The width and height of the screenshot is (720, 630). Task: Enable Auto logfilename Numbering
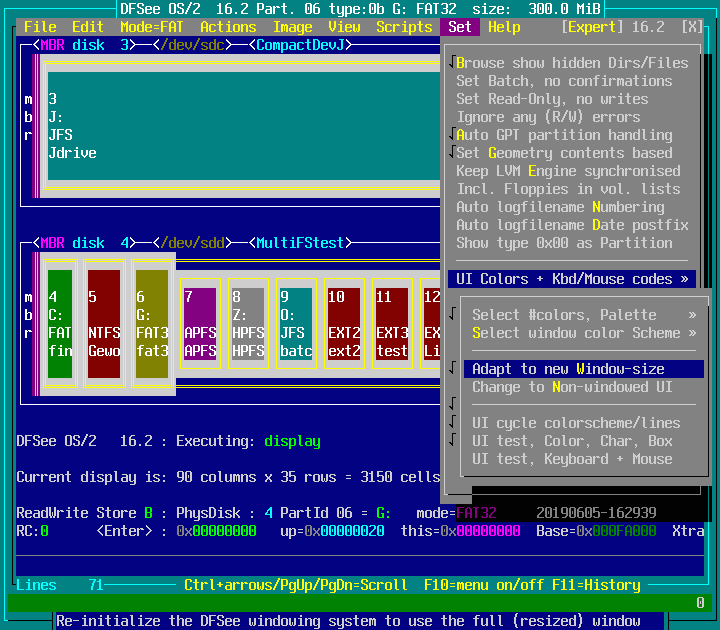[572, 207]
